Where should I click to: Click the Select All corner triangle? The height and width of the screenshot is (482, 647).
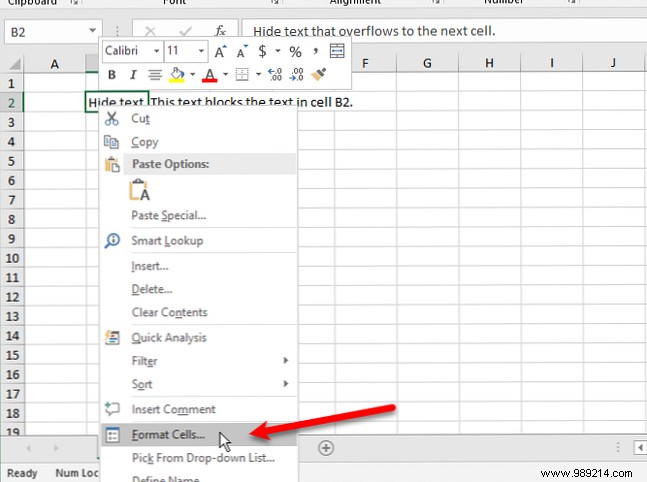(14, 64)
